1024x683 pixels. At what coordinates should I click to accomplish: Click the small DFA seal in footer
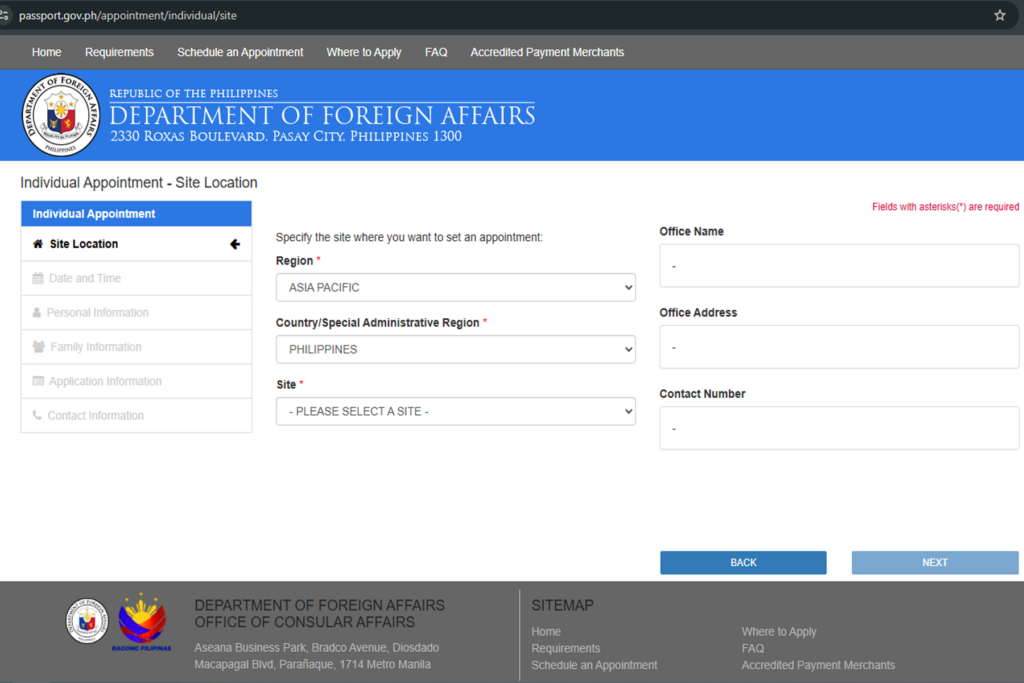[x=87, y=620]
